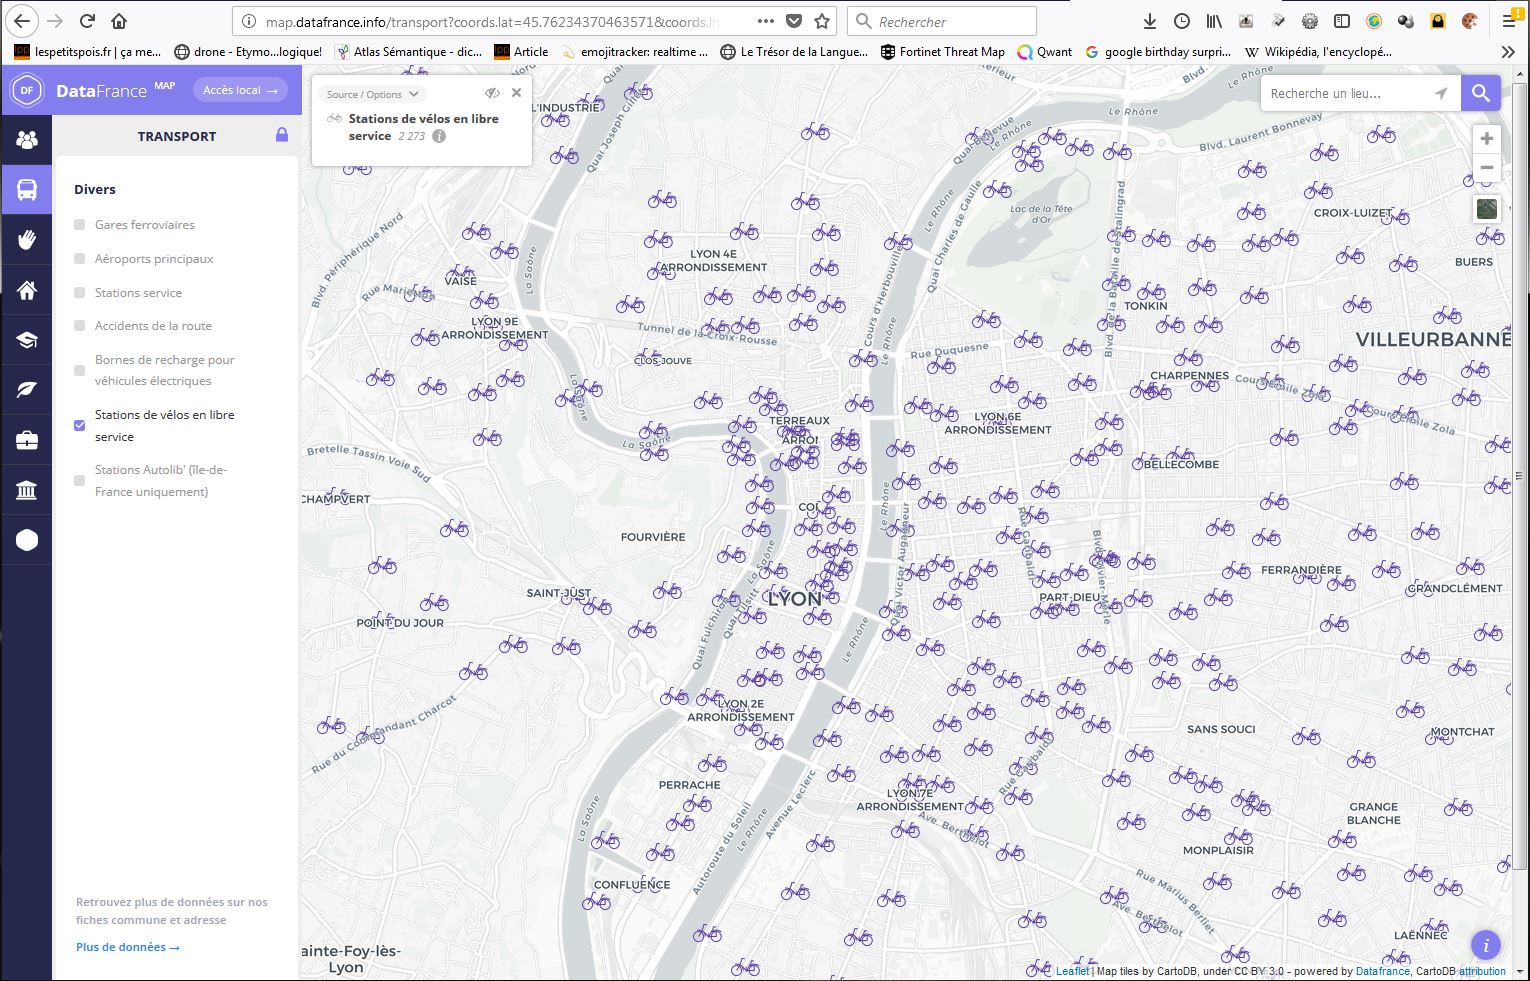Tick the Accidents de la route checkbox
Image resolution: width=1530 pixels, height=981 pixels.
tap(80, 326)
